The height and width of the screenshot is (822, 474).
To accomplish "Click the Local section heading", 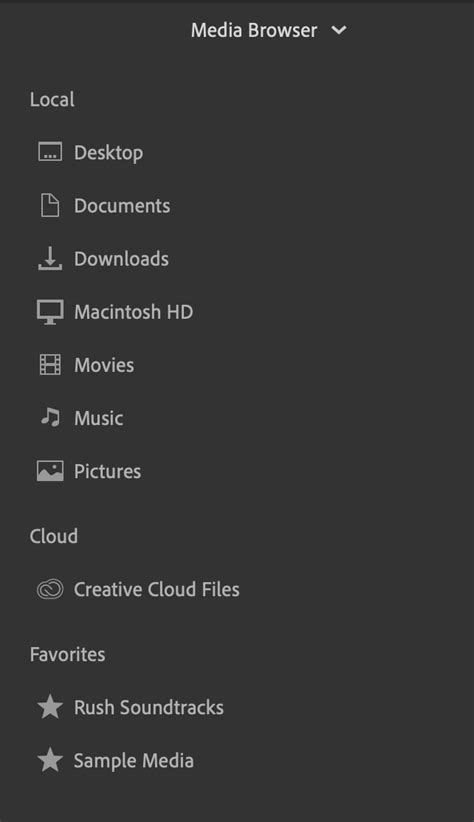I will coord(52,100).
